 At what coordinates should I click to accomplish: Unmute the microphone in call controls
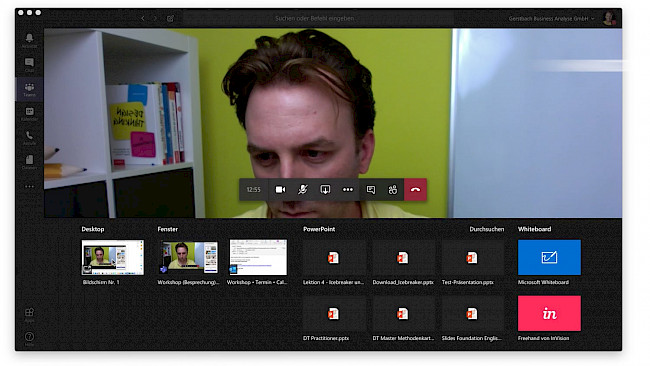(303, 189)
